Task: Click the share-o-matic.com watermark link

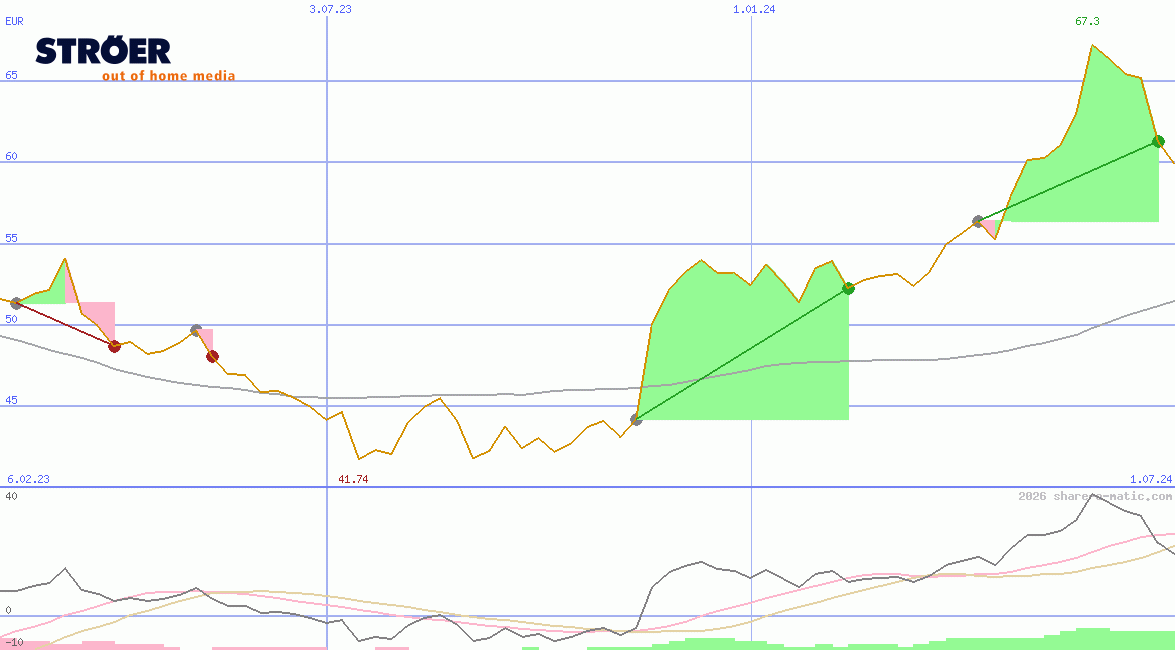Action: coord(1095,496)
